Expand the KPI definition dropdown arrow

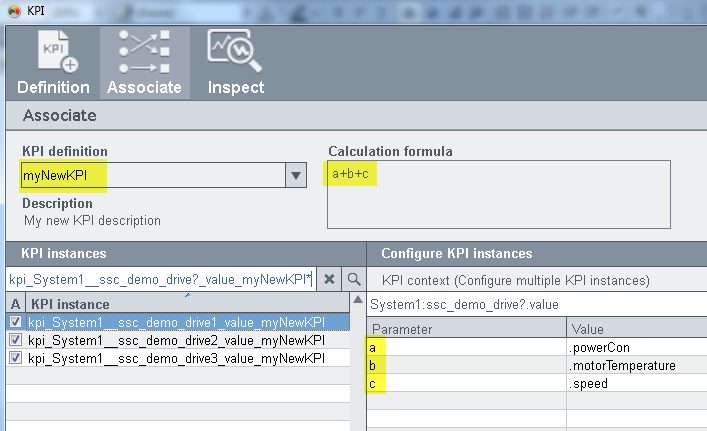coord(295,176)
